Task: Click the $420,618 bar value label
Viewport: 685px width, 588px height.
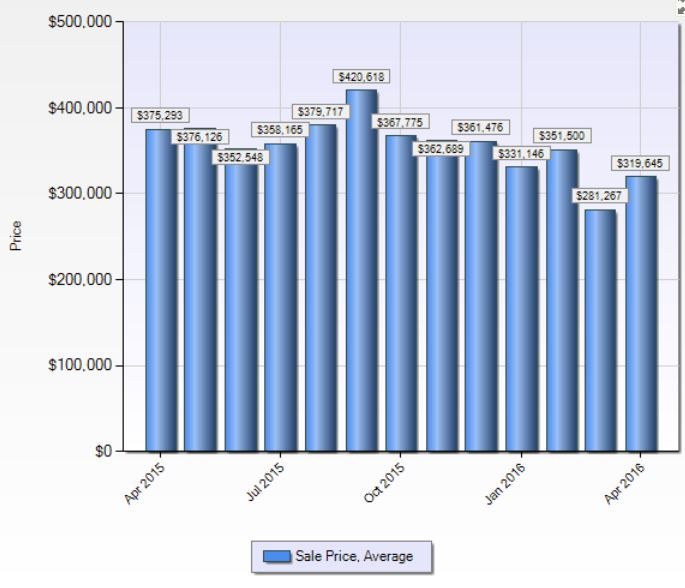Action: 361,77
